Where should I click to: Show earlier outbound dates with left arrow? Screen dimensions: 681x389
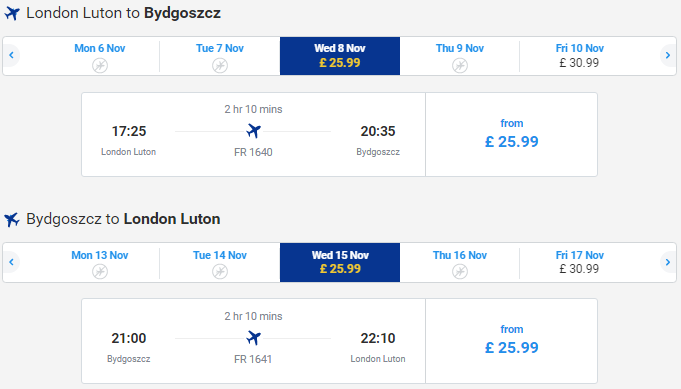click(x=11, y=55)
